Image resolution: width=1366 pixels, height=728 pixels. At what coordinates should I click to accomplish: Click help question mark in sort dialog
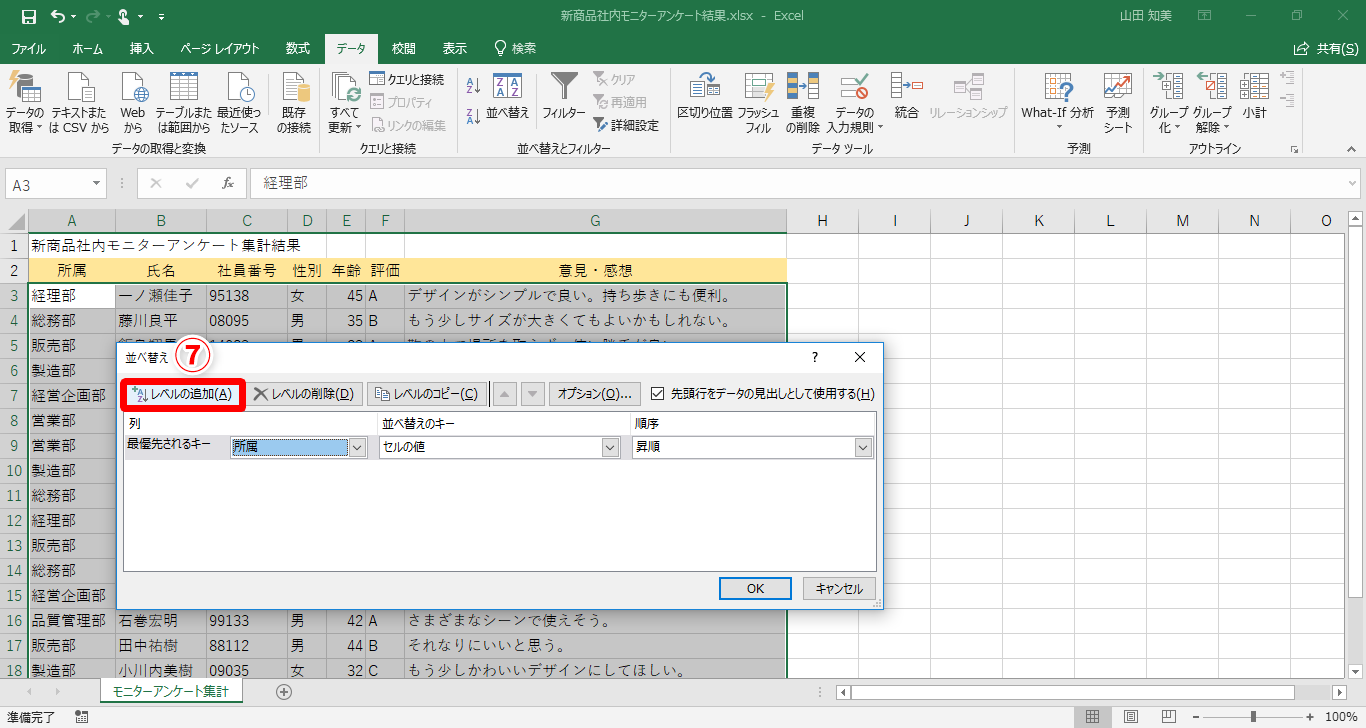click(x=815, y=357)
